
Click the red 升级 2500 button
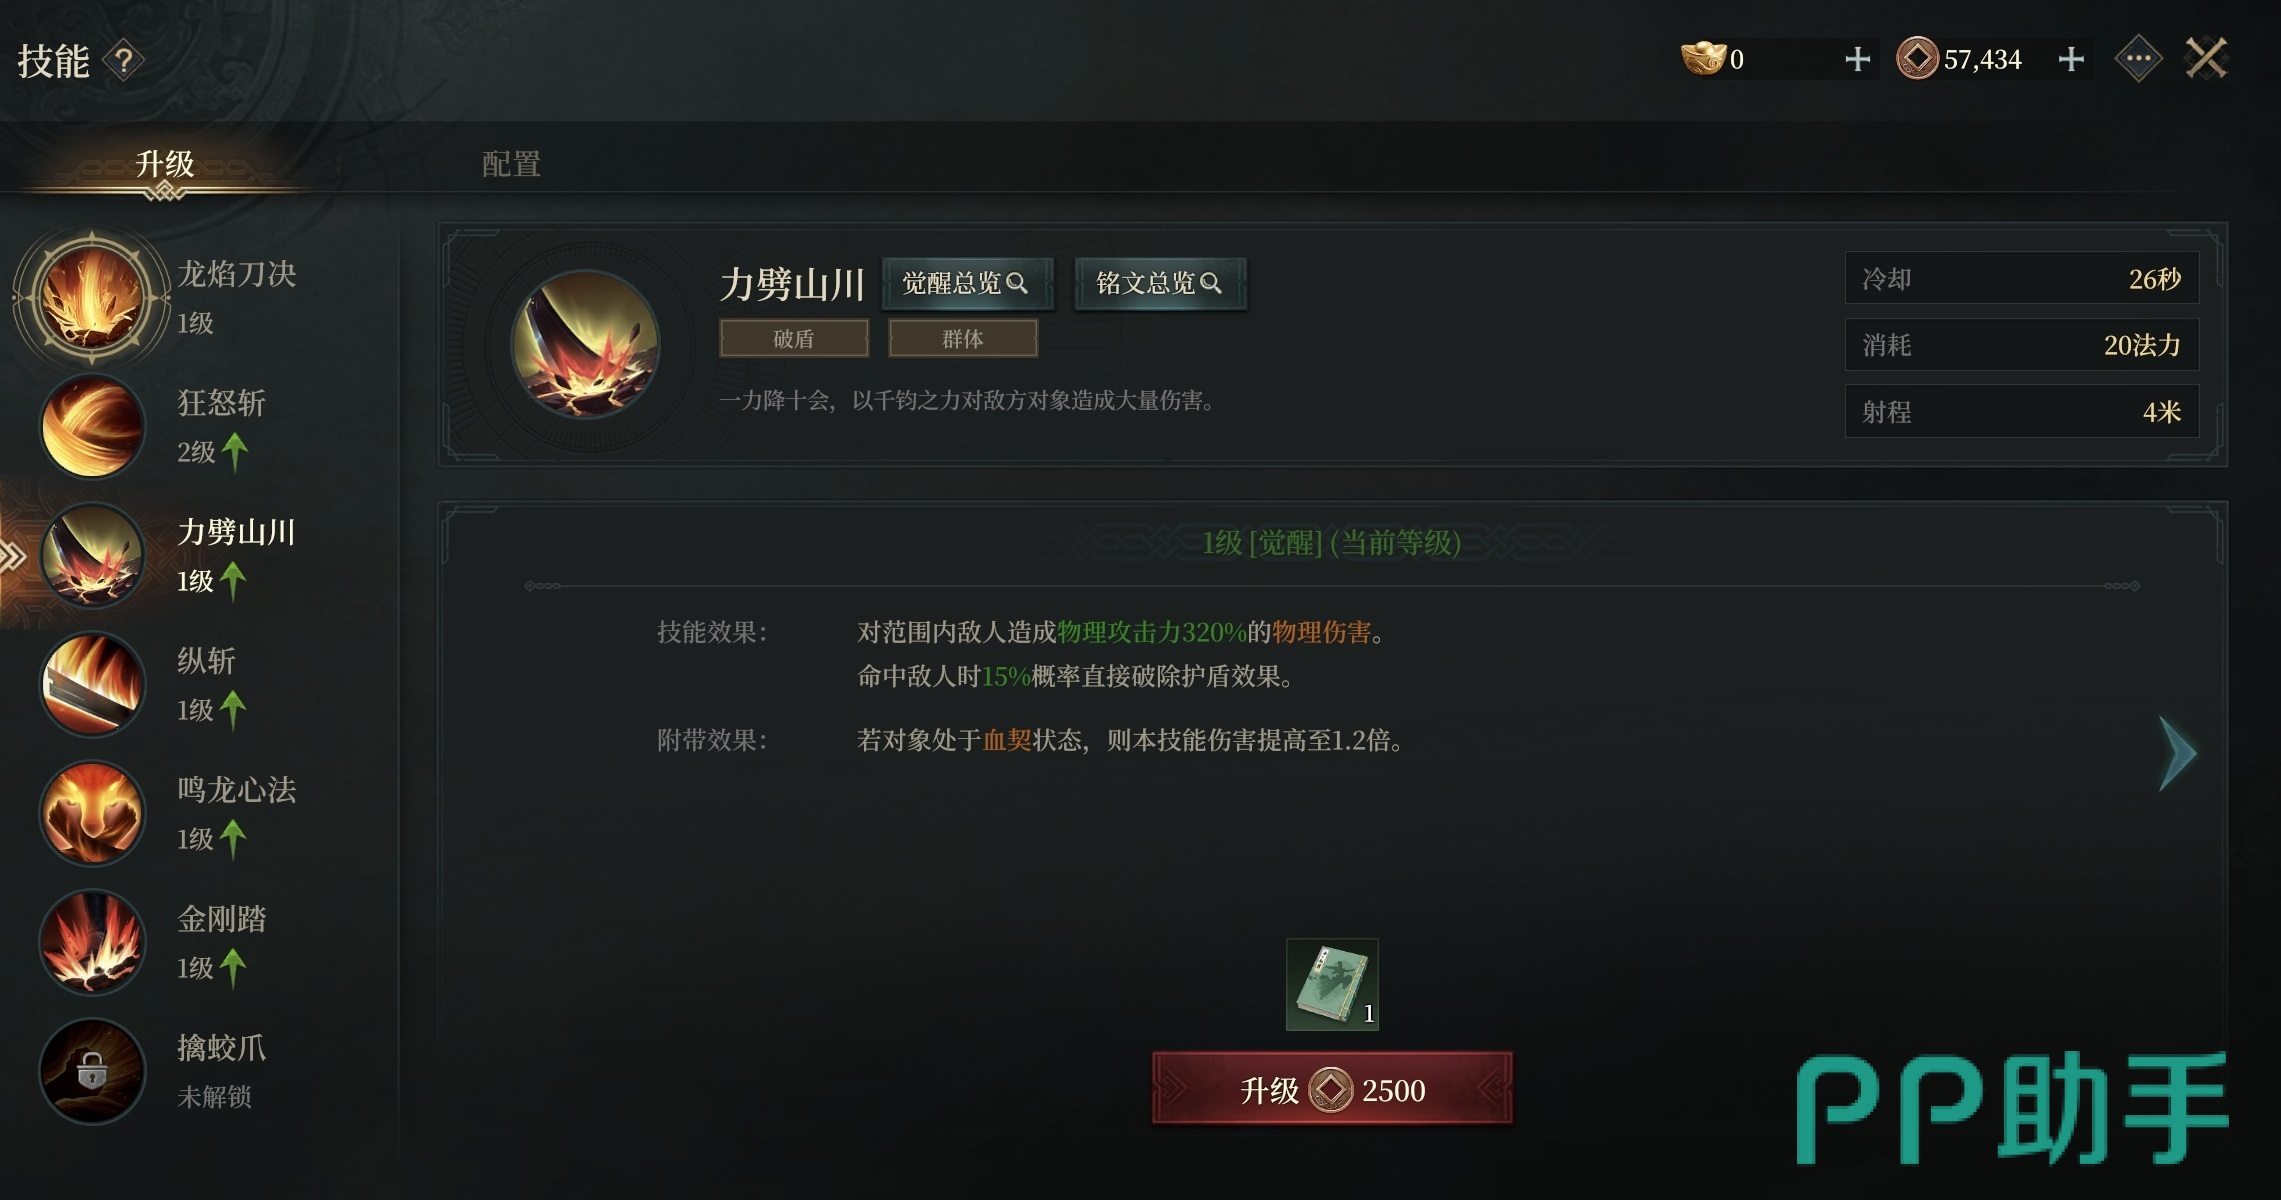1332,1089
